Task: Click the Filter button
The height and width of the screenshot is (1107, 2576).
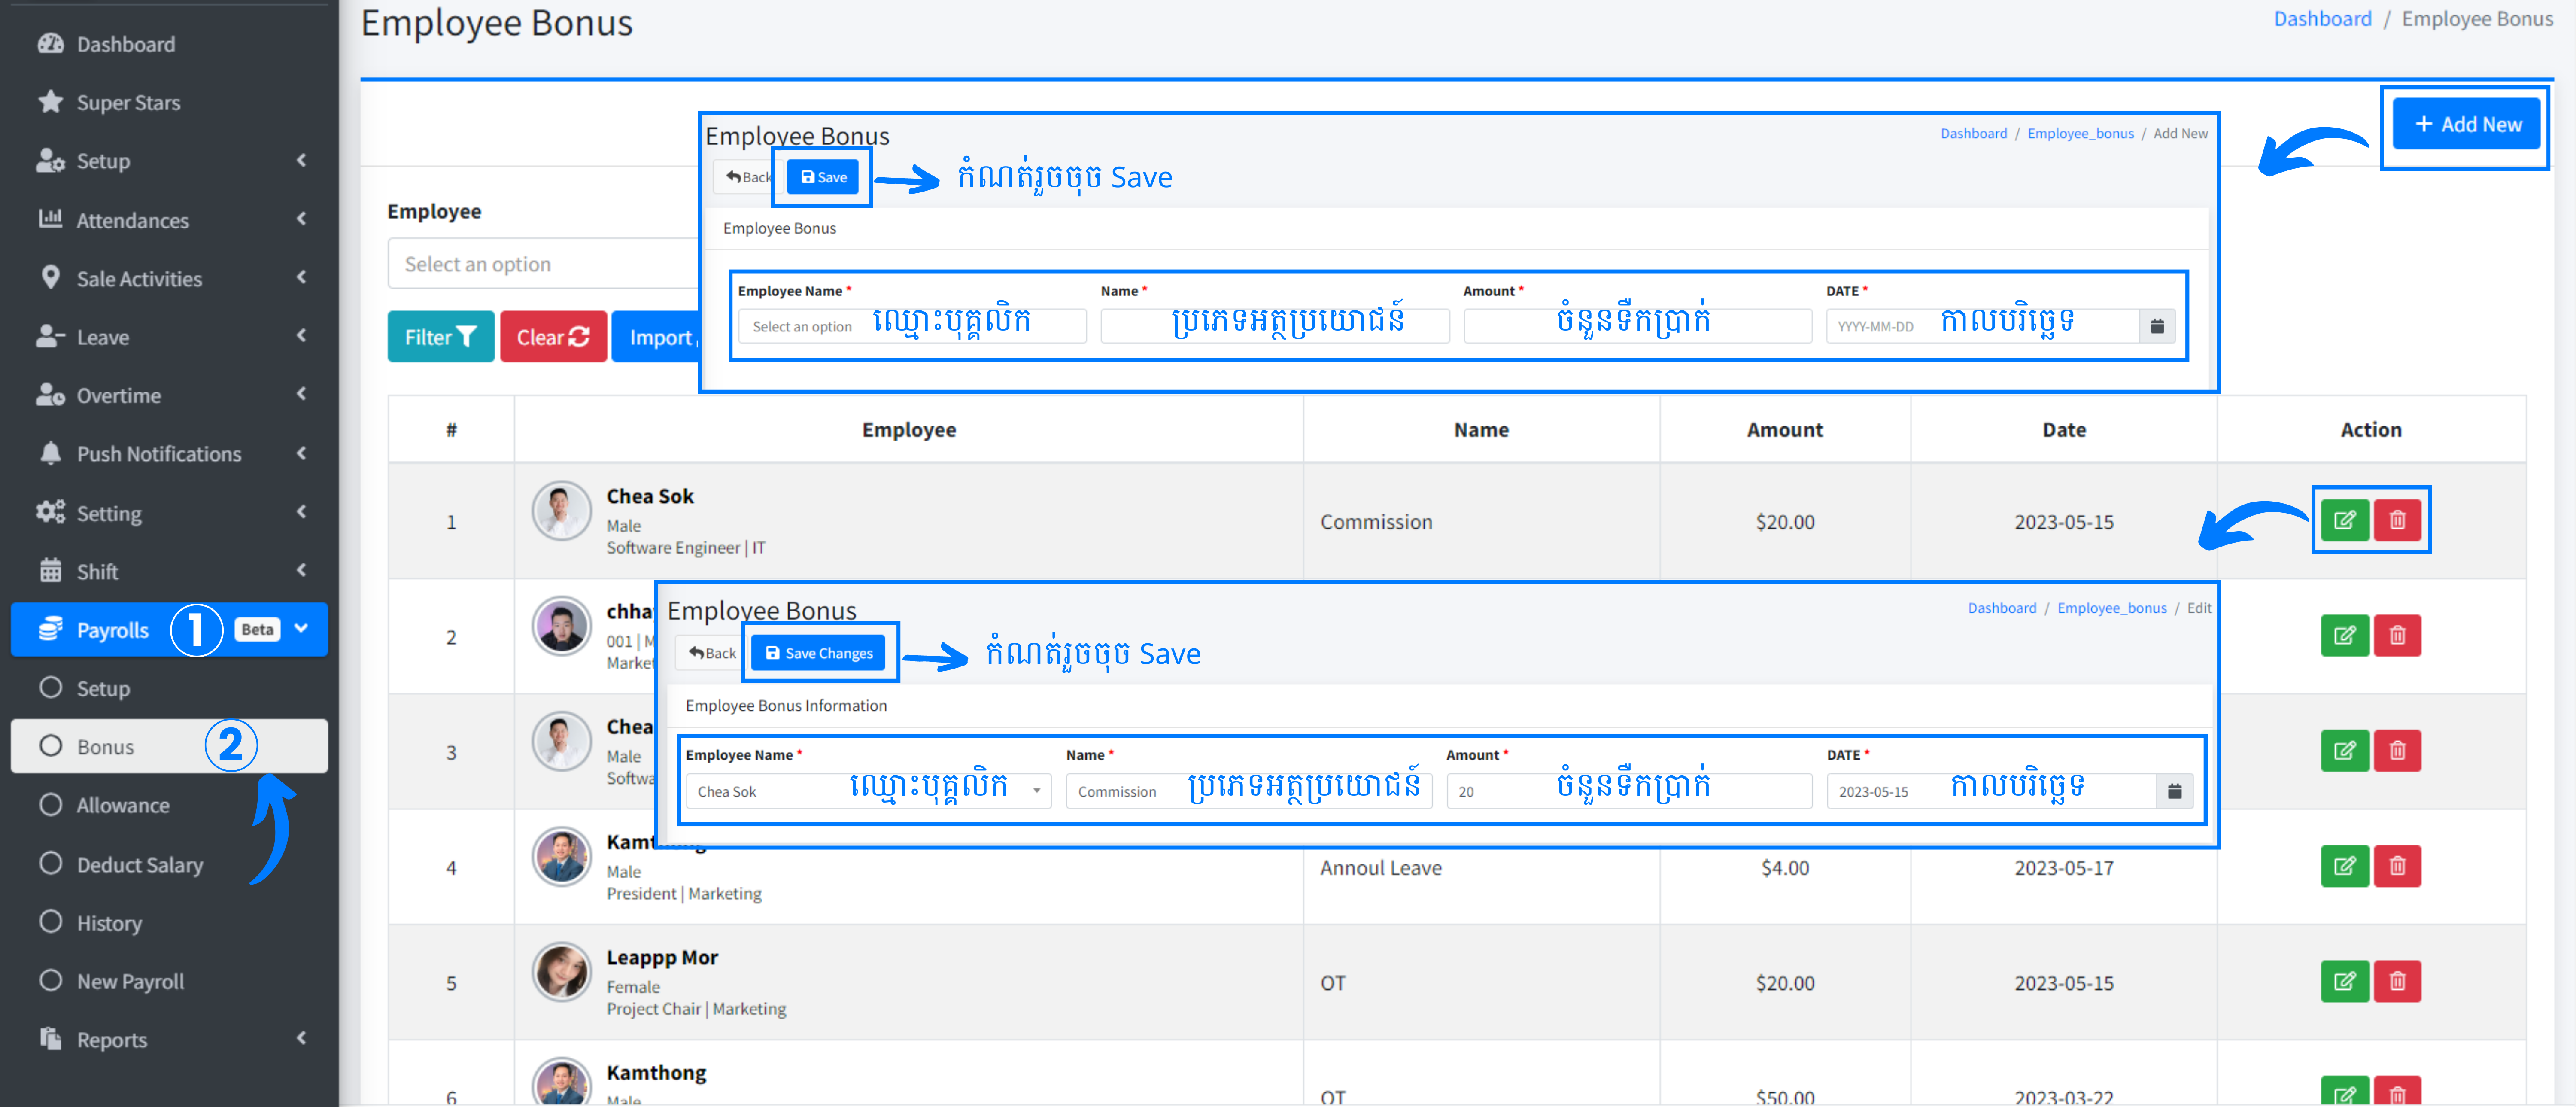Action: [x=440, y=337]
